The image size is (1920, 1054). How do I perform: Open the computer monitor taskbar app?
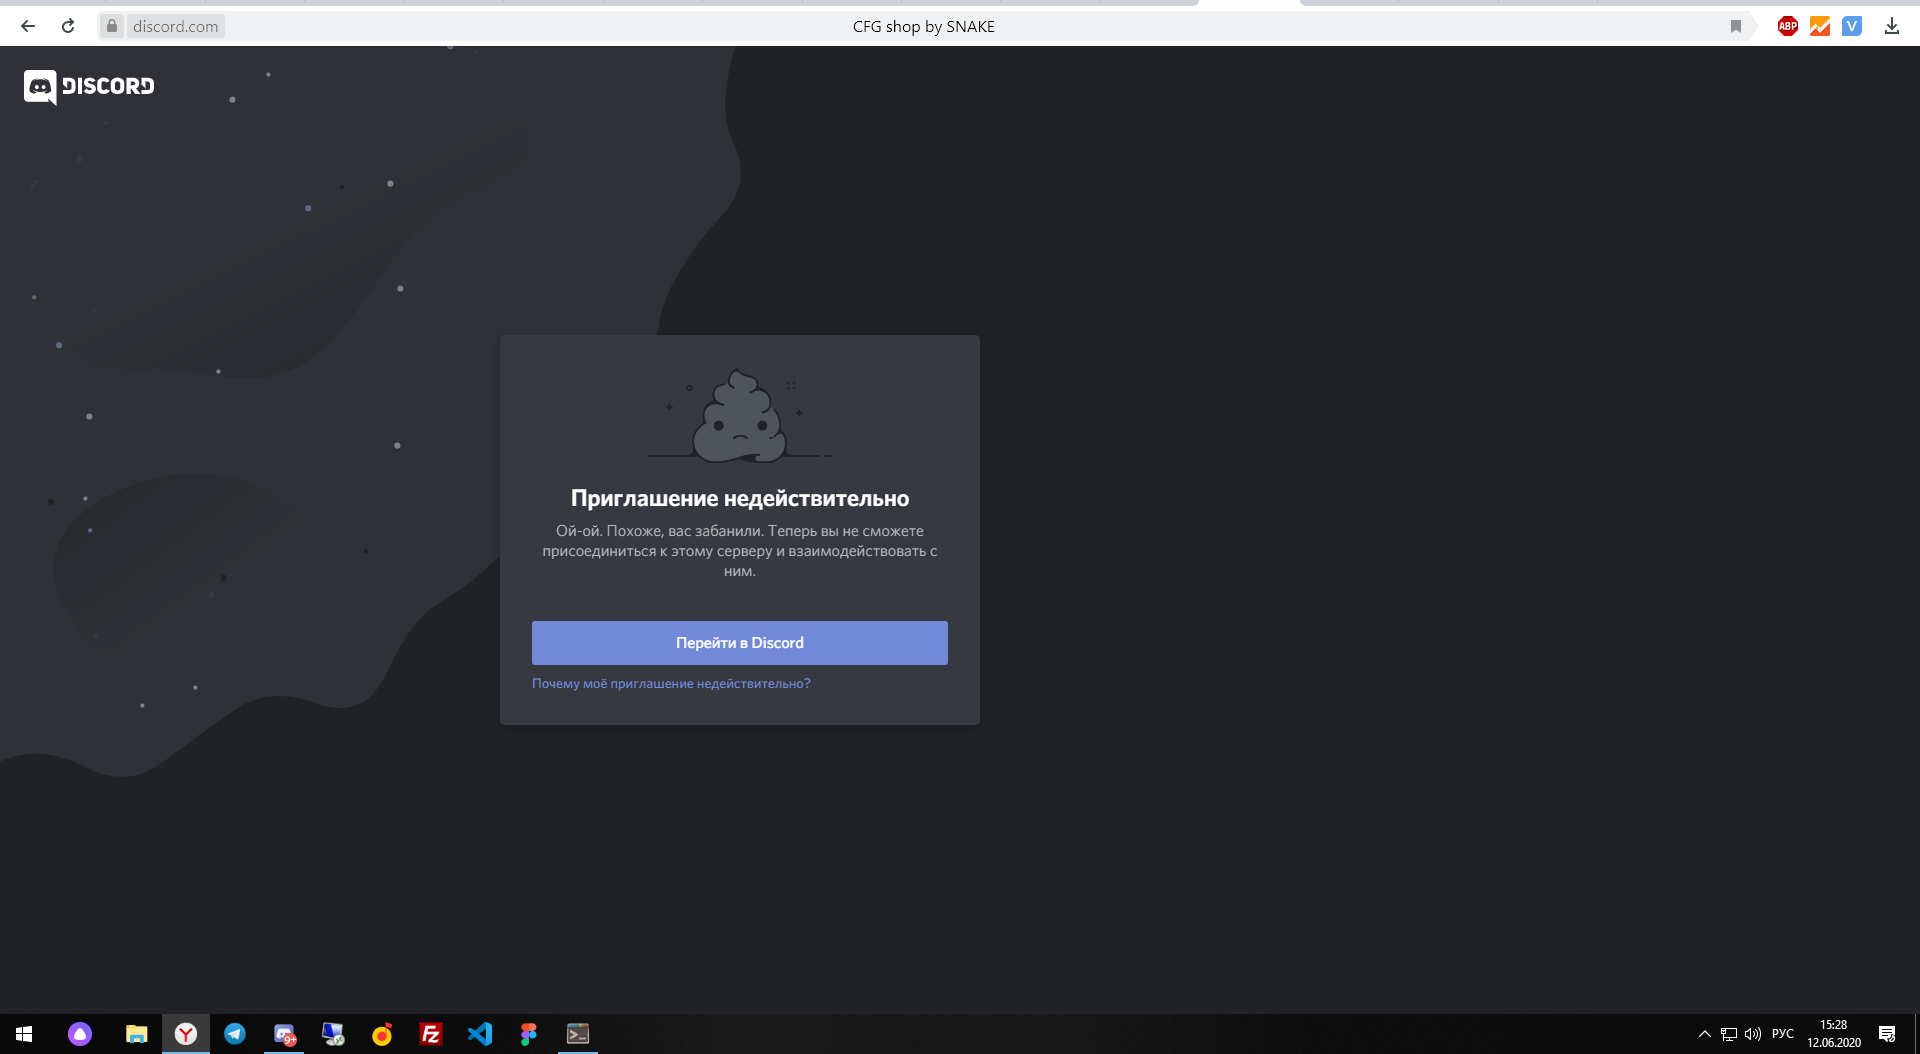click(333, 1034)
